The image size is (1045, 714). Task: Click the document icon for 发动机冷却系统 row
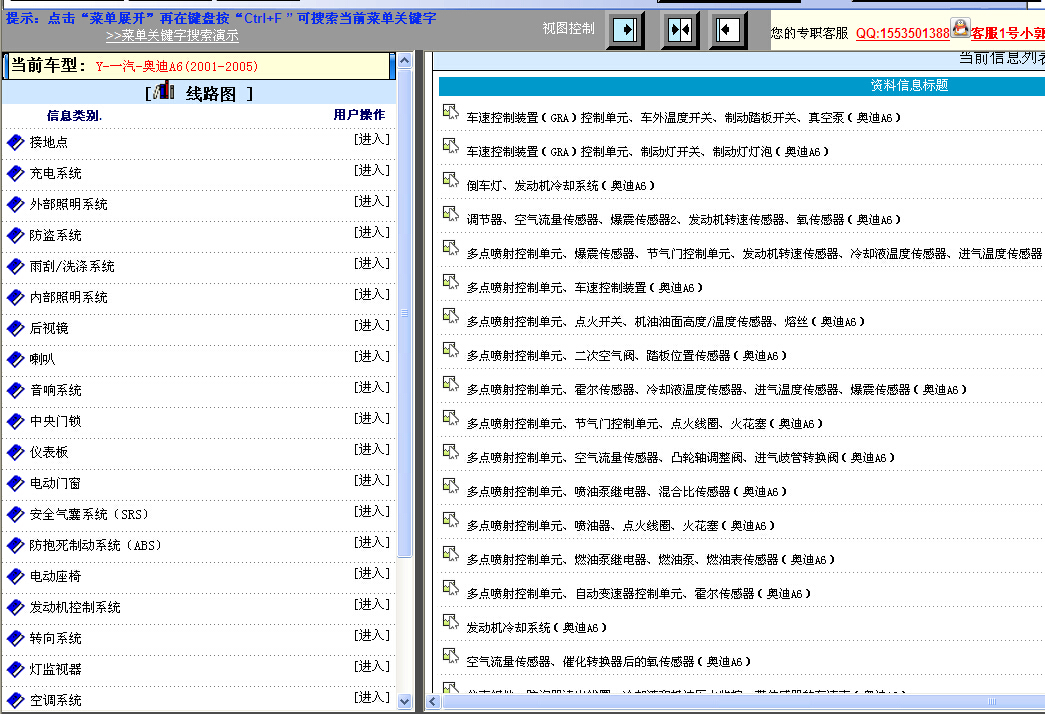[451, 622]
